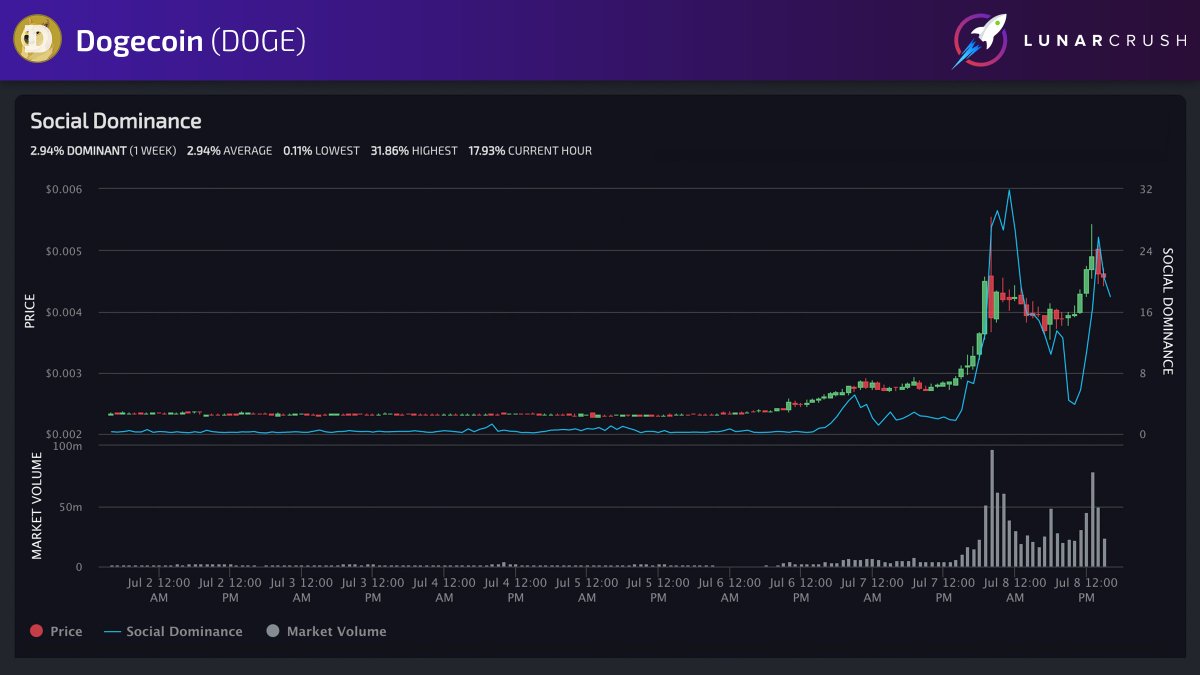
Task: Toggle the Social Dominance legend entry
Action: pos(173,631)
